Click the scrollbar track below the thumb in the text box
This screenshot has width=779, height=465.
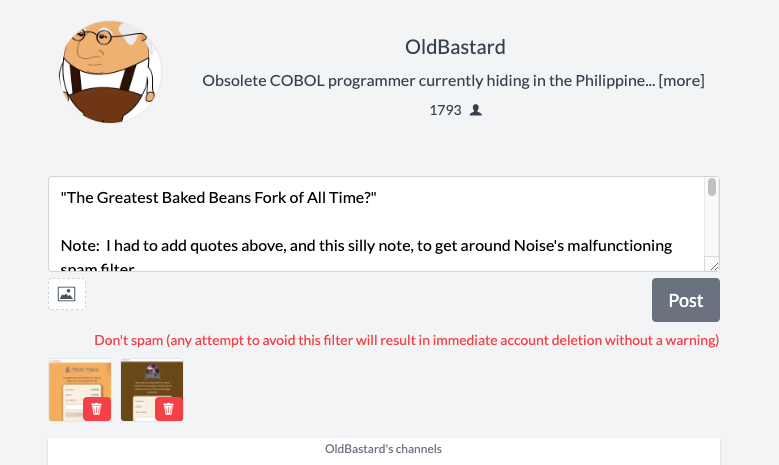(x=712, y=227)
